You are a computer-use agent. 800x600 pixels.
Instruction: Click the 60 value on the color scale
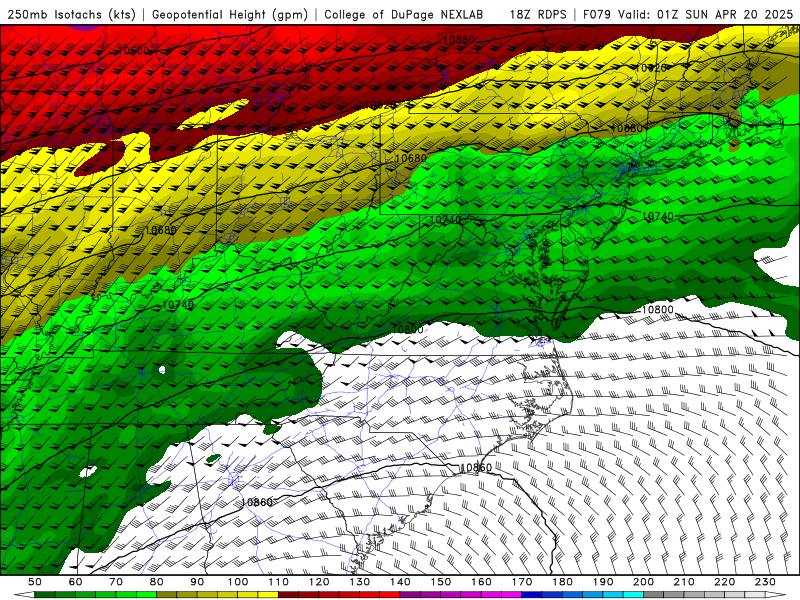pos(76,582)
